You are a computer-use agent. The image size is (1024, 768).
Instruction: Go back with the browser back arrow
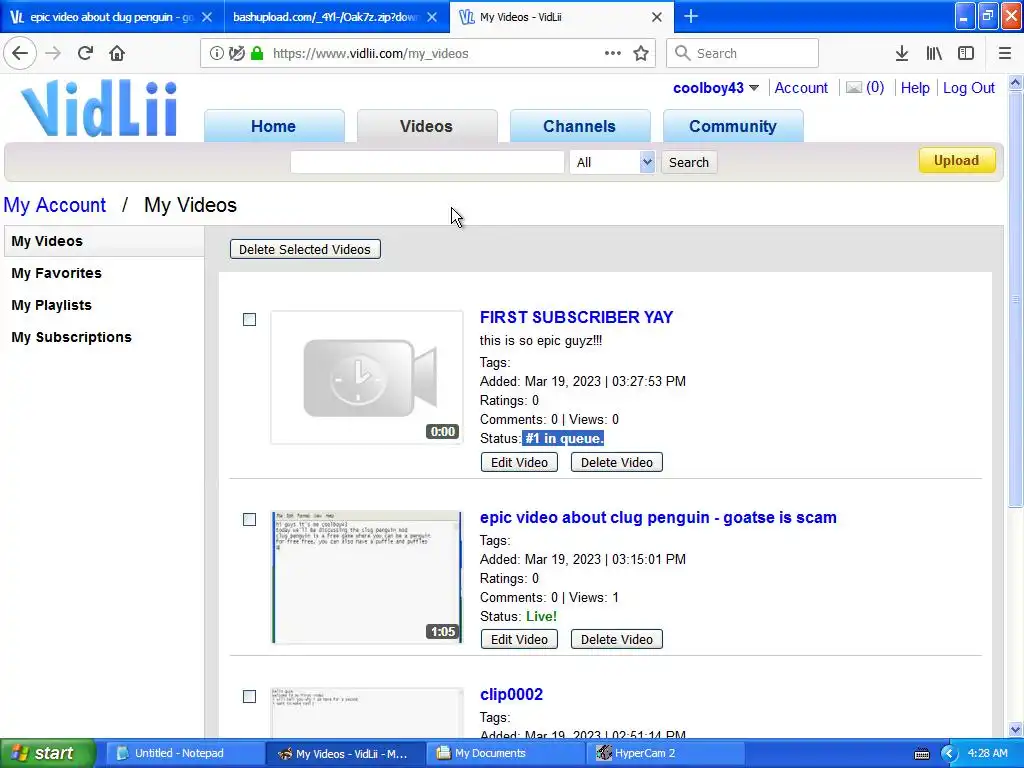20,53
